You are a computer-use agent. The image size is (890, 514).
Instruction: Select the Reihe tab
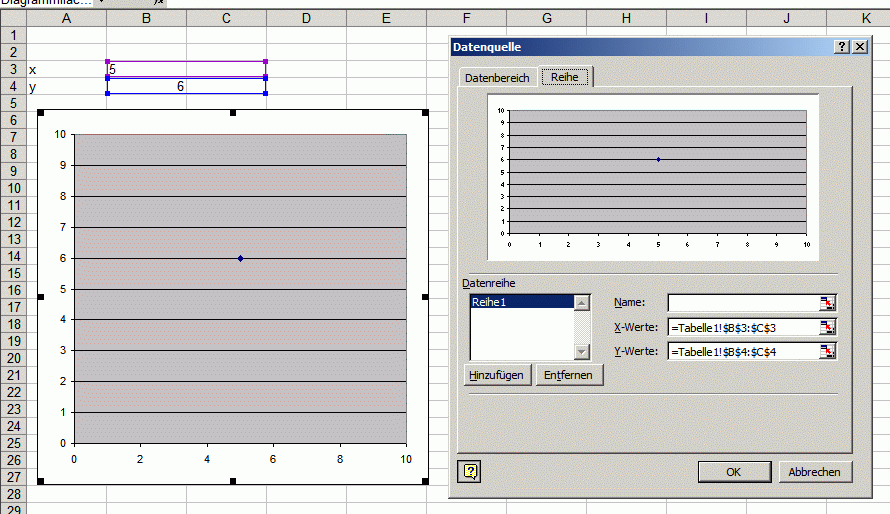[565, 77]
